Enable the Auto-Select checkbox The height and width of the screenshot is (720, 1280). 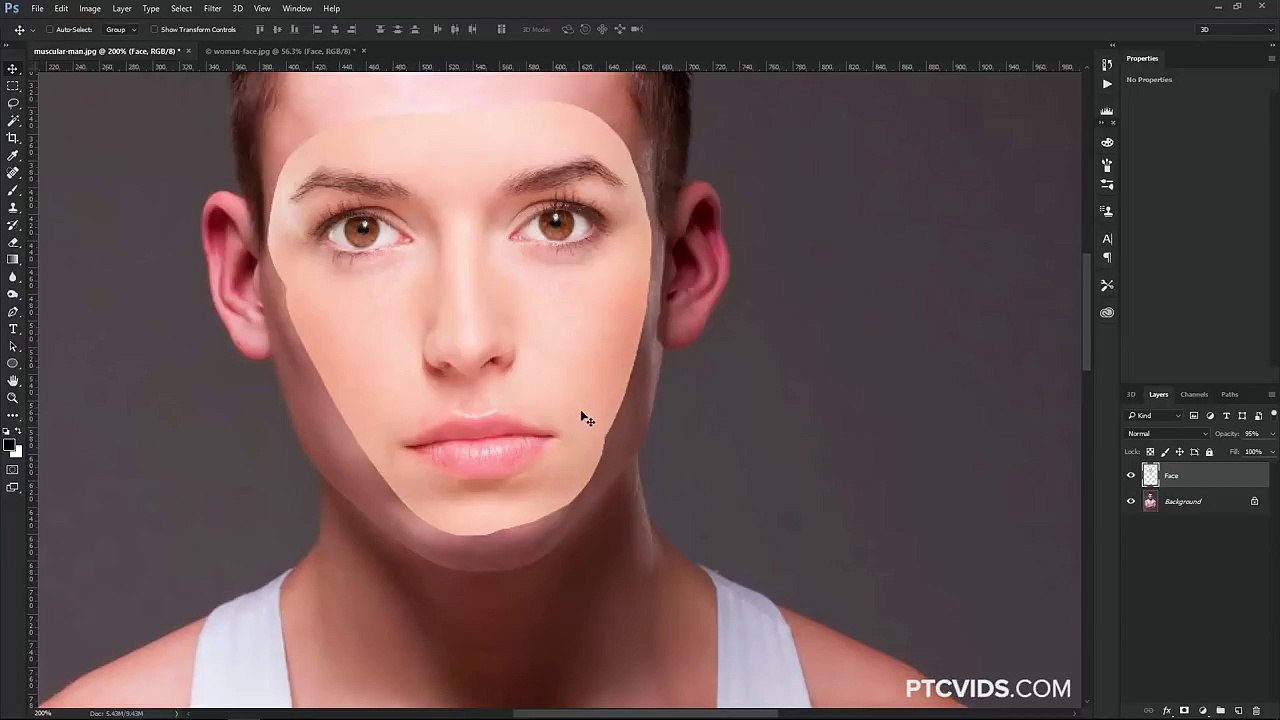pos(49,29)
